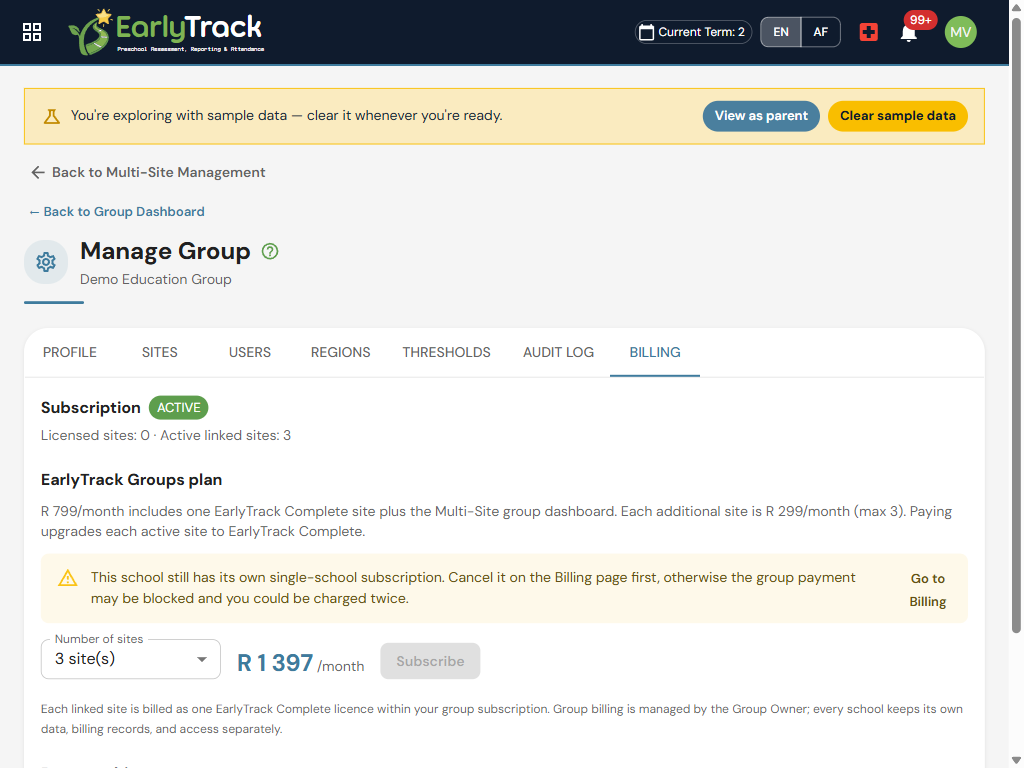Switch to the PROFILE tab
This screenshot has height=768, width=1024.
(x=70, y=353)
